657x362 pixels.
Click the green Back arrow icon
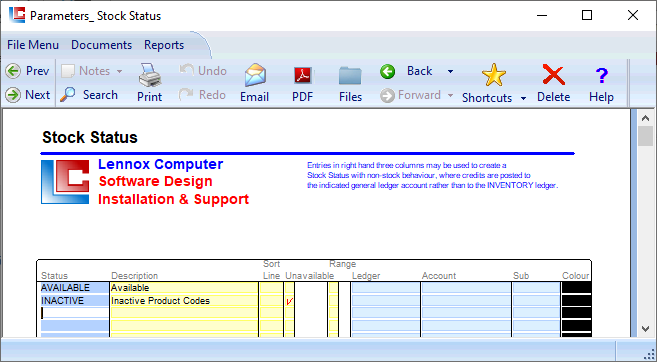pos(388,71)
